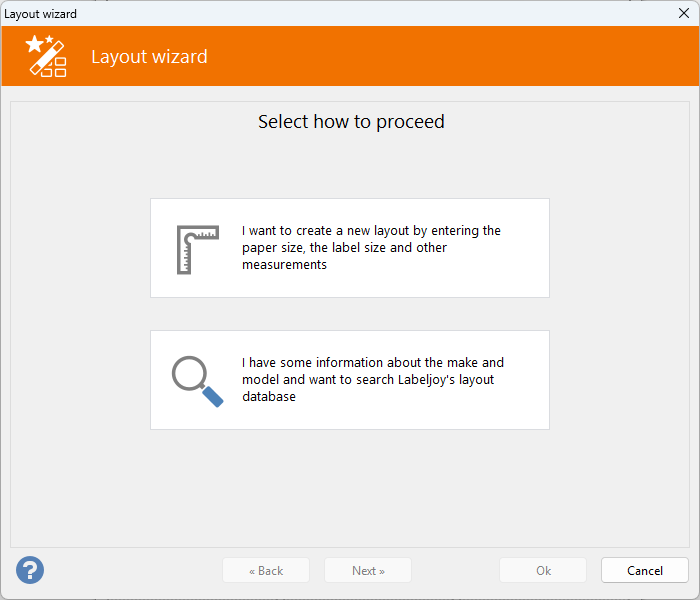Cancel the layout wizard

tap(645, 570)
